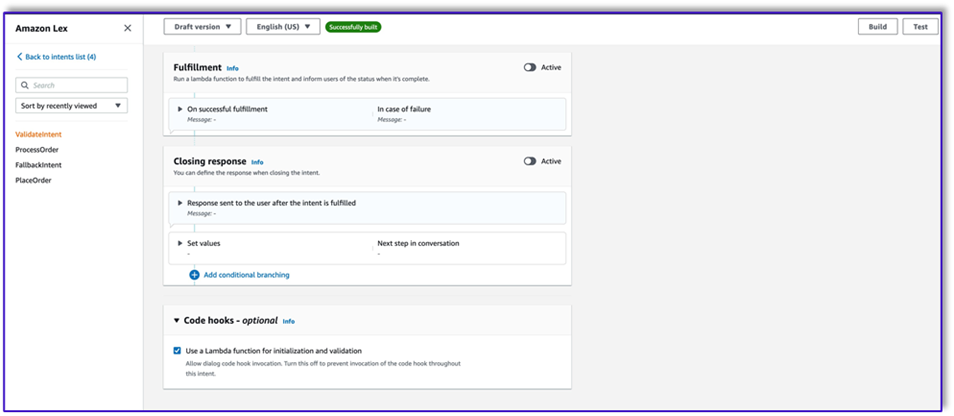Toggle the Fulfillment Active switch
Screen dimensions: 954x416
(x=529, y=68)
